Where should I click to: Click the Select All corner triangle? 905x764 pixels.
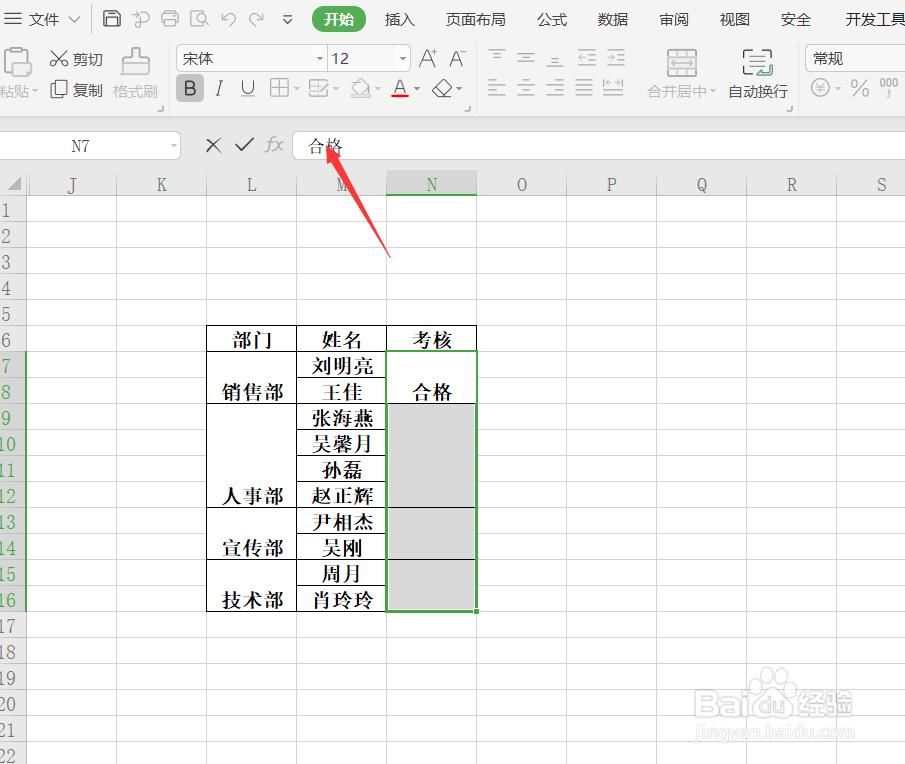click(x=13, y=183)
